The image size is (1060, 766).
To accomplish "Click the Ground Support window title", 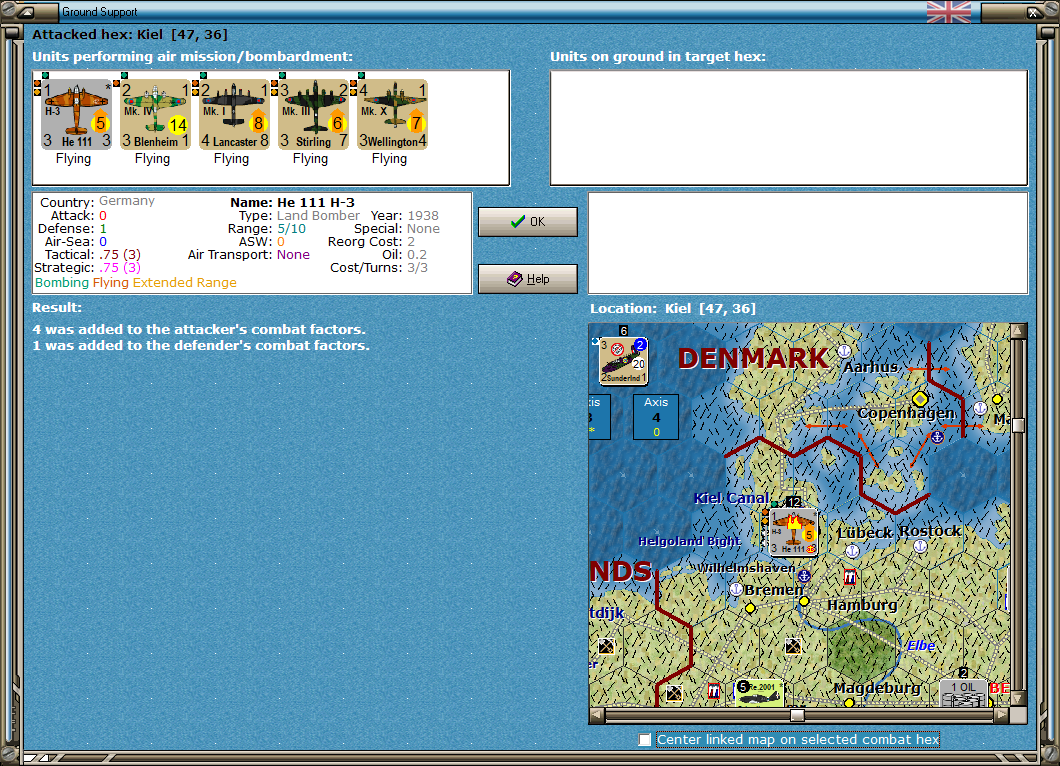I will pos(99,11).
